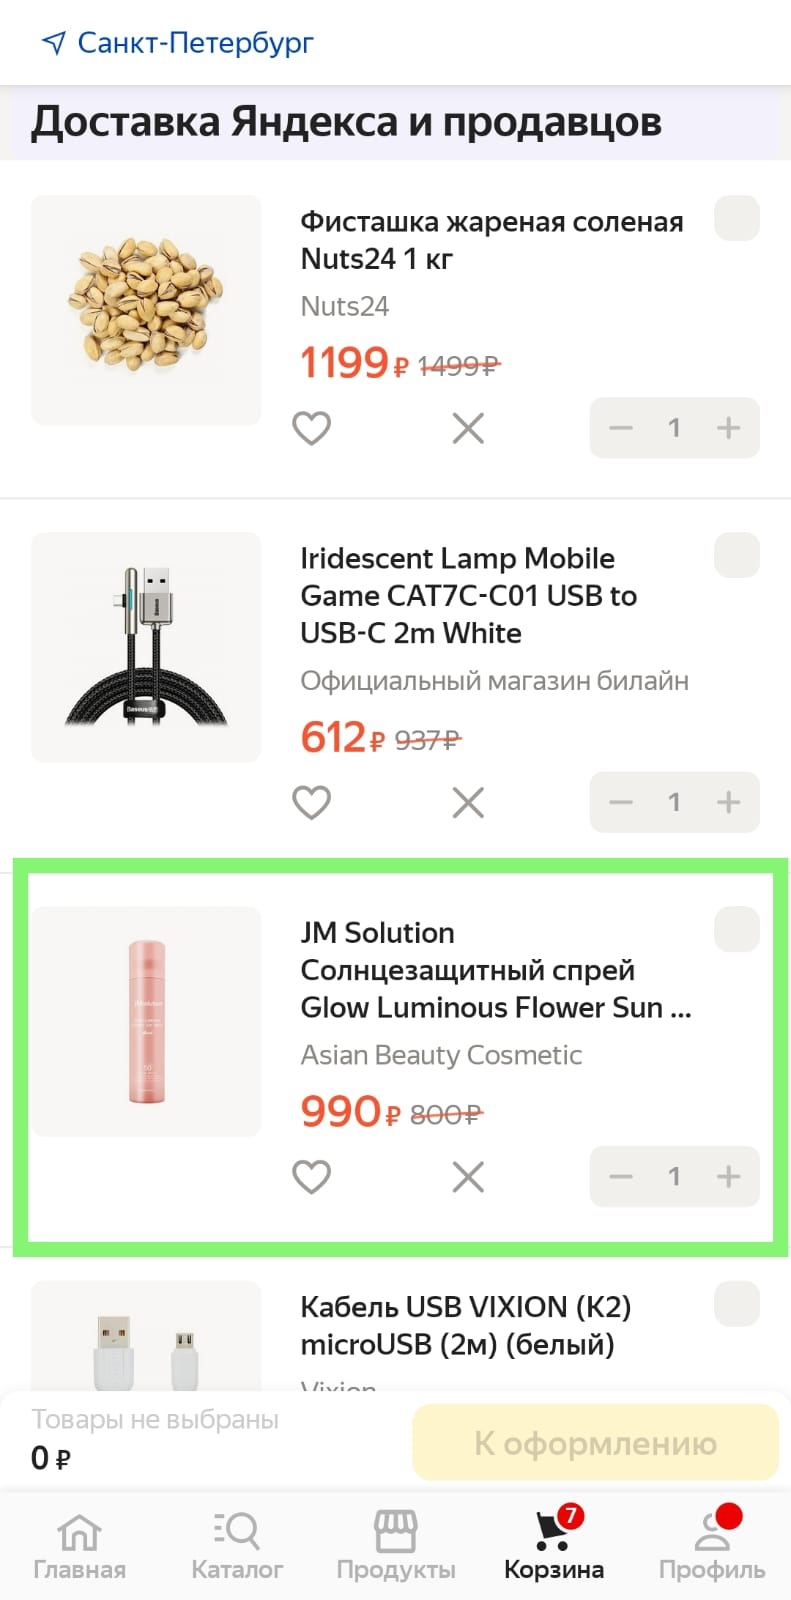Screen dimensions: 791x1600
Task: Check the Iridescent Lamp cable checkbox
Action: tap(737, 556)
